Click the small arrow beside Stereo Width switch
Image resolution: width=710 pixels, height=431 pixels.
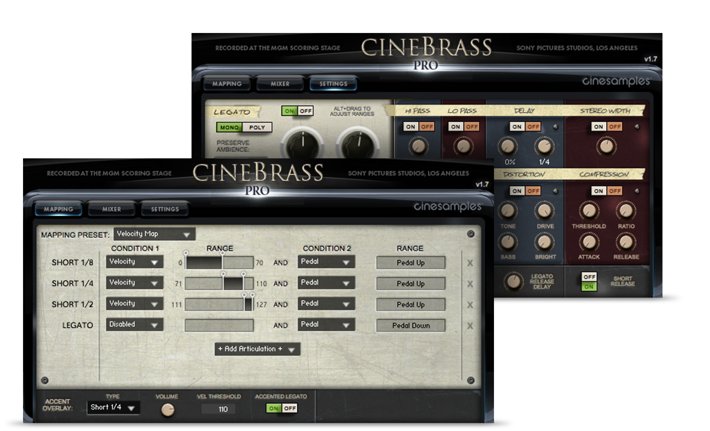(636, 127)
